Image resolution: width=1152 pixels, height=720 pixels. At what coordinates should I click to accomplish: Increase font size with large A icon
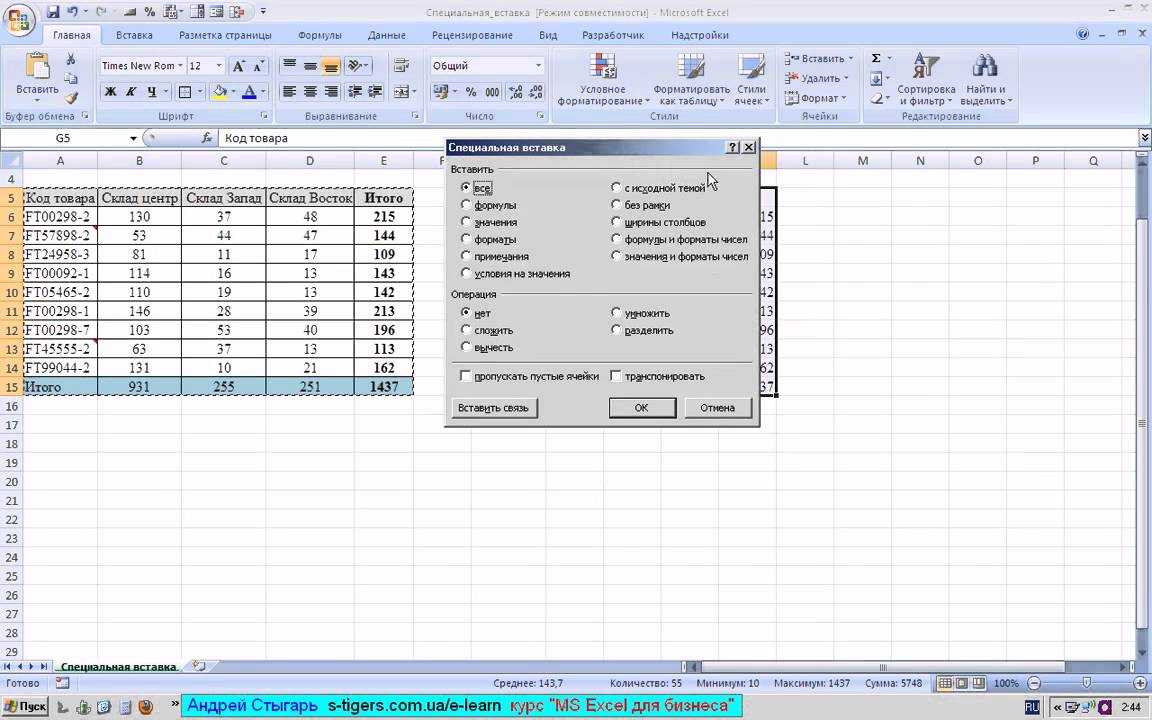tap(238, 66)
